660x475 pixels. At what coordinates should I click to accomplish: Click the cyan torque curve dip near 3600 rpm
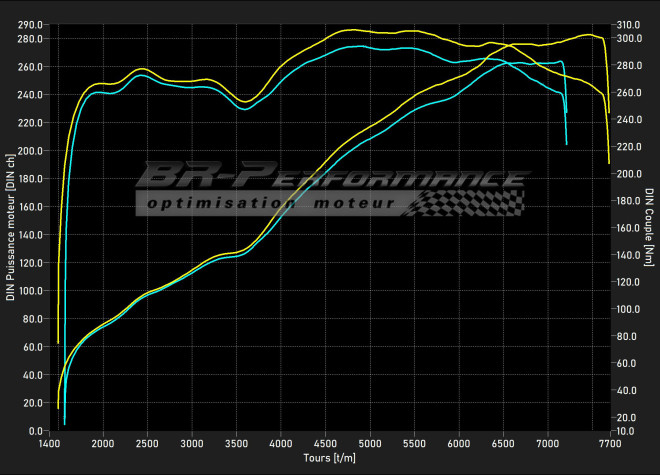point(244,109)
